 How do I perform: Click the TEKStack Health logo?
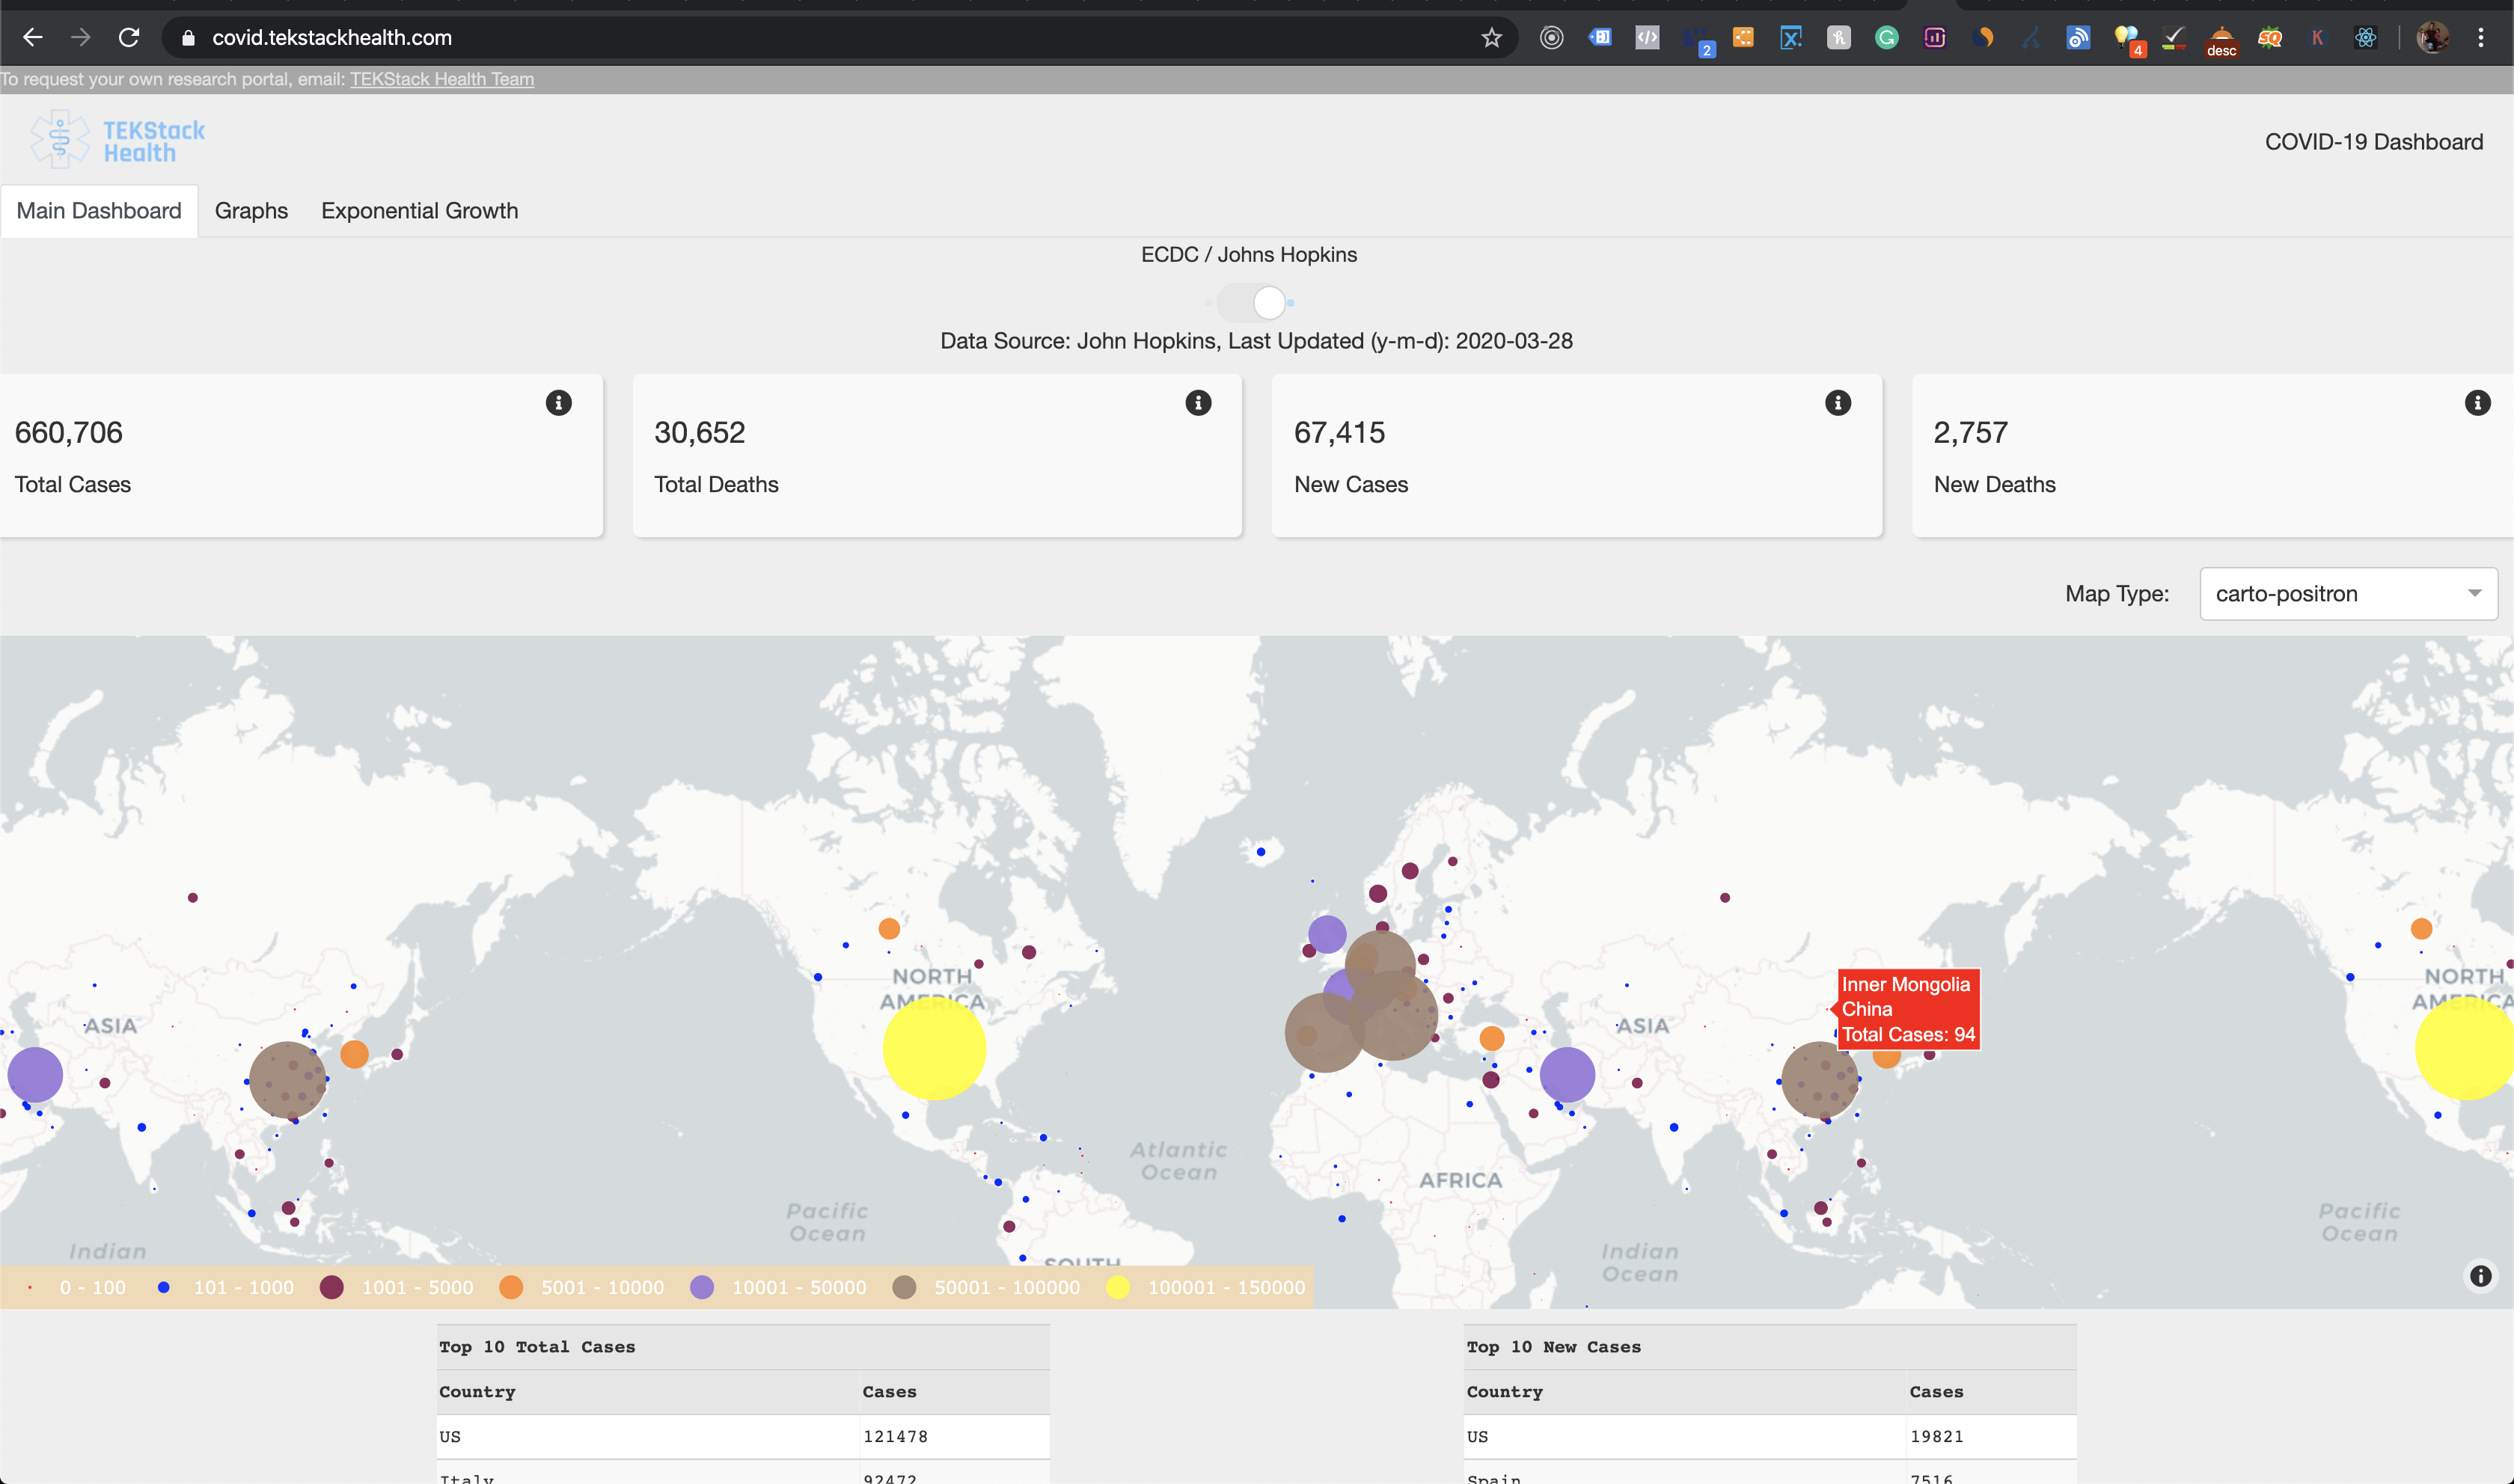coord(114,139)
